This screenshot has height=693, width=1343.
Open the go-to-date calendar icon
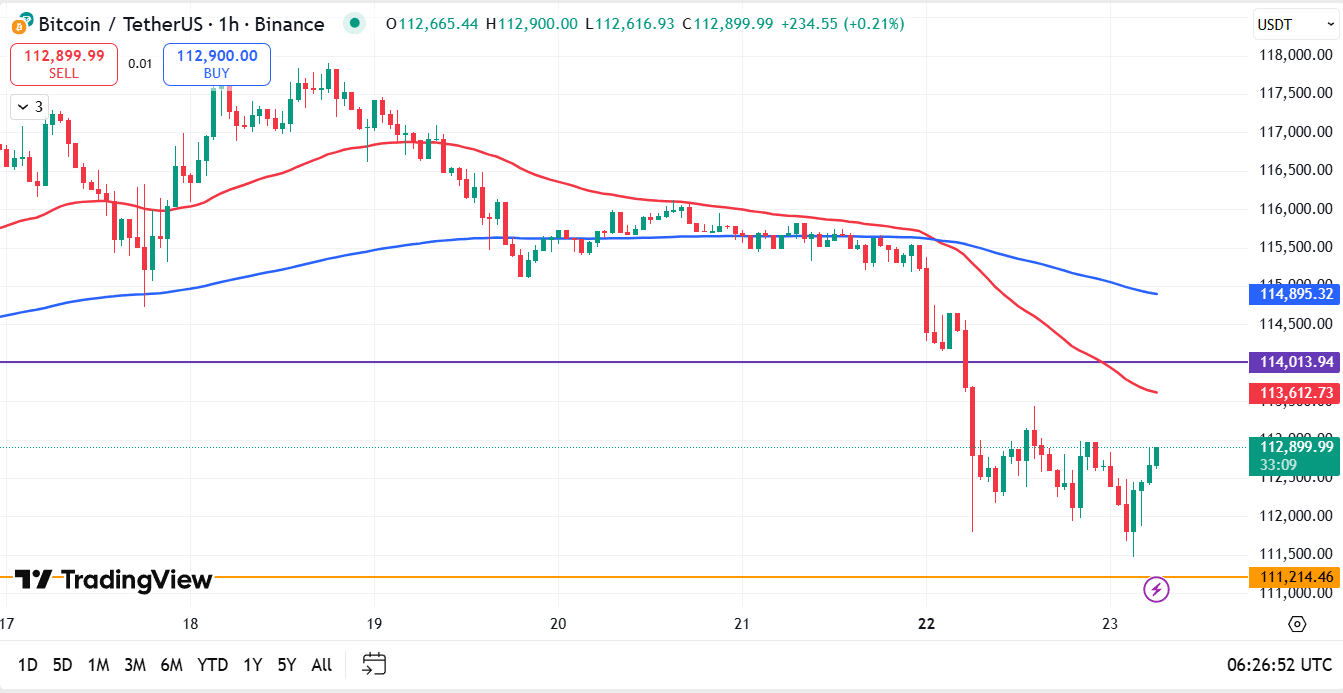pos(374,663)
